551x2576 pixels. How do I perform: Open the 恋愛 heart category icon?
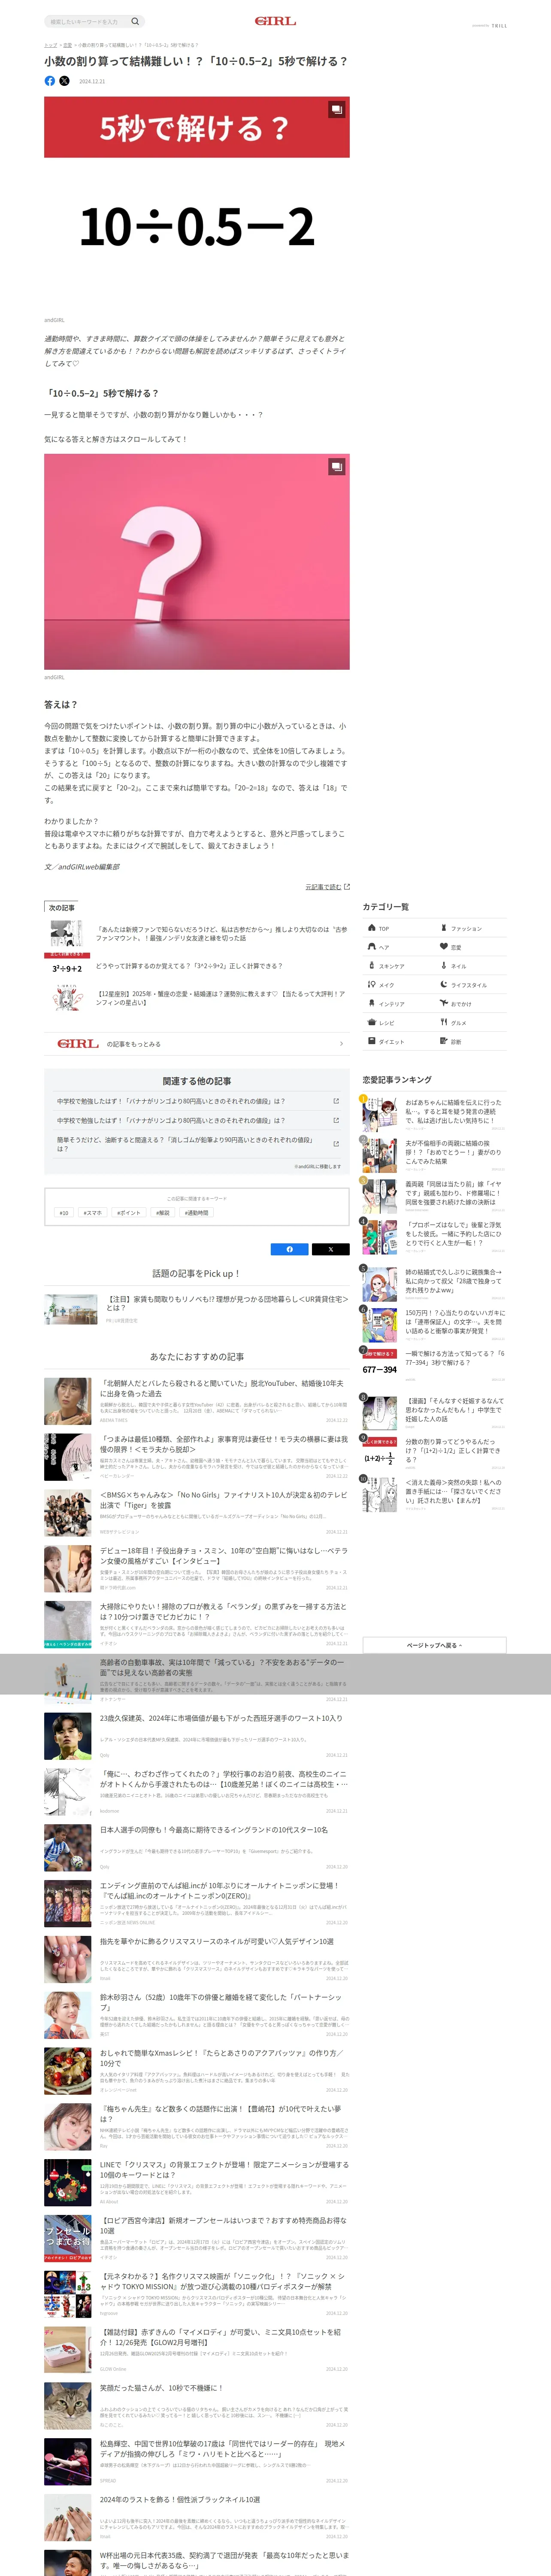pyautogui.click(x=444, y=947)
